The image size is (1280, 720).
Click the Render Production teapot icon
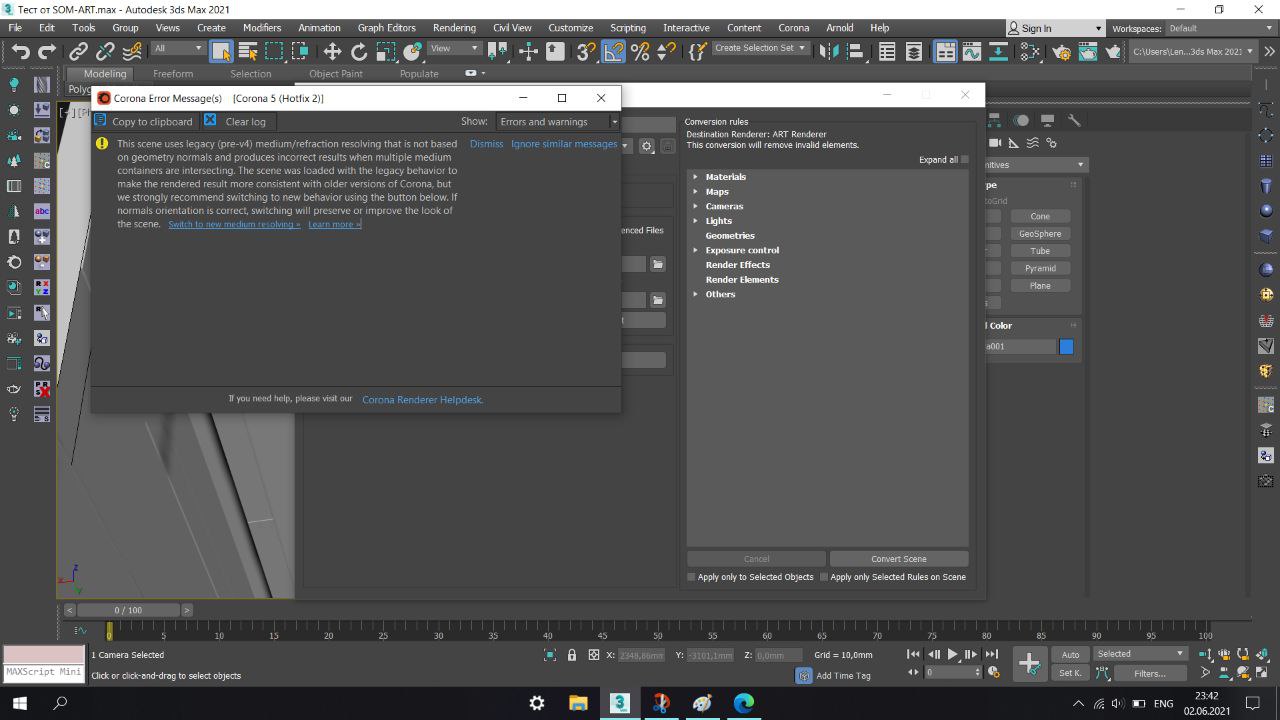[1113, 51]
